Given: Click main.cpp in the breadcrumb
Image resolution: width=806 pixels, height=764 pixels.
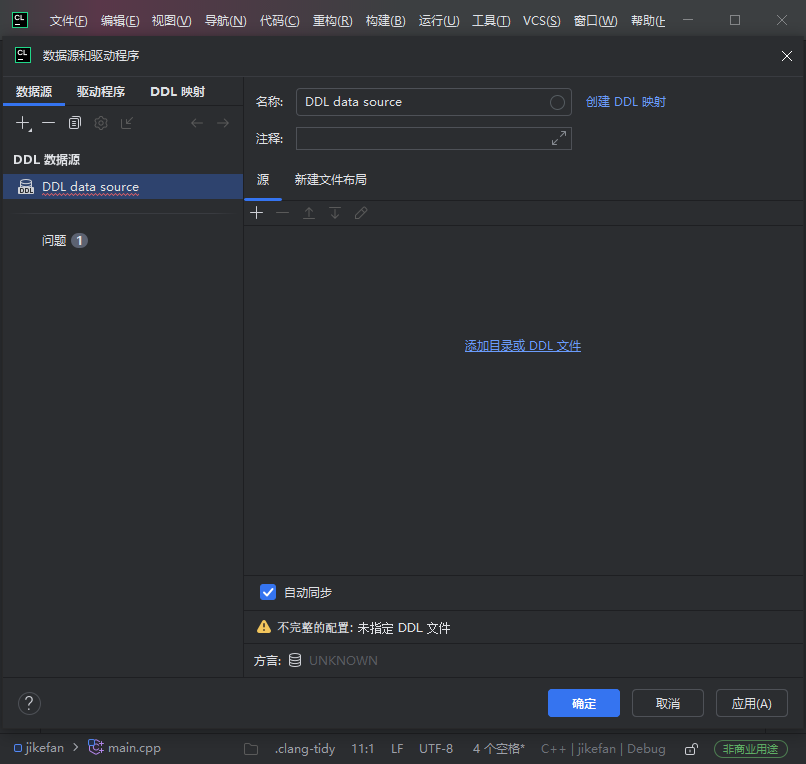Looking at the screenshot, I should [x=124, y=748].
